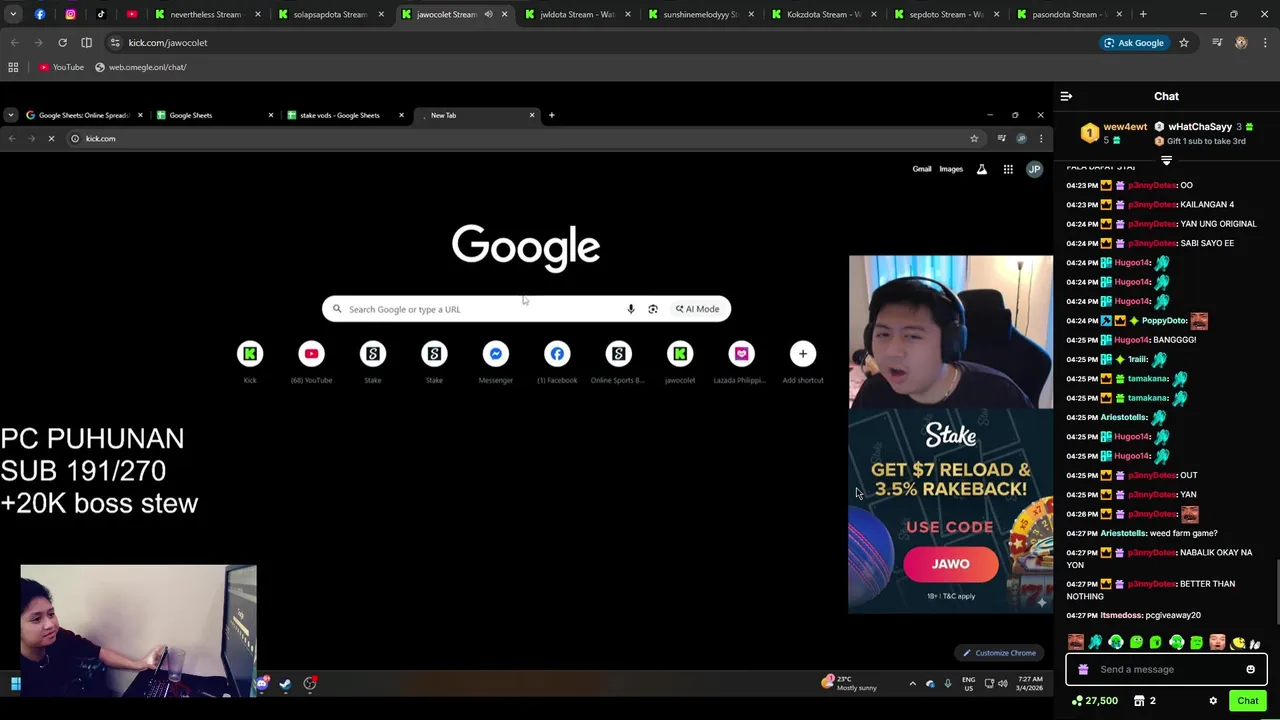Click the Ask Google button

[1134, 43]
